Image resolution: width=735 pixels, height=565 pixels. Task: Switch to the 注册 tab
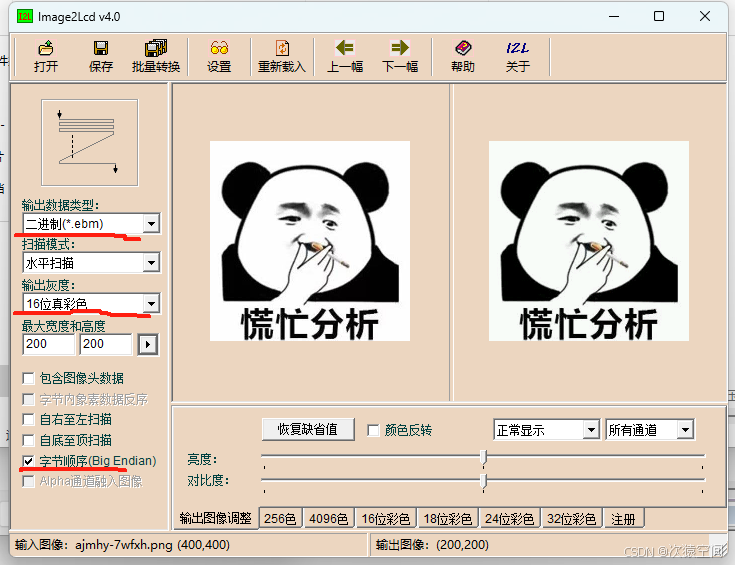623,519
